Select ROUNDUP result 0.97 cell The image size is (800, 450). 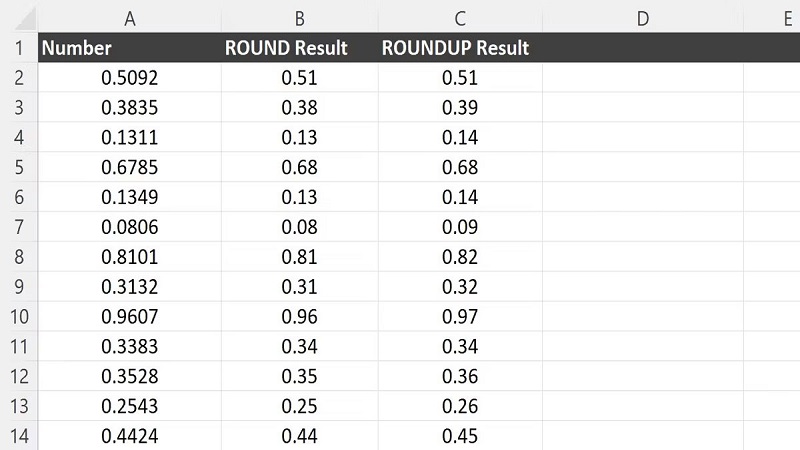pos(460,317)
